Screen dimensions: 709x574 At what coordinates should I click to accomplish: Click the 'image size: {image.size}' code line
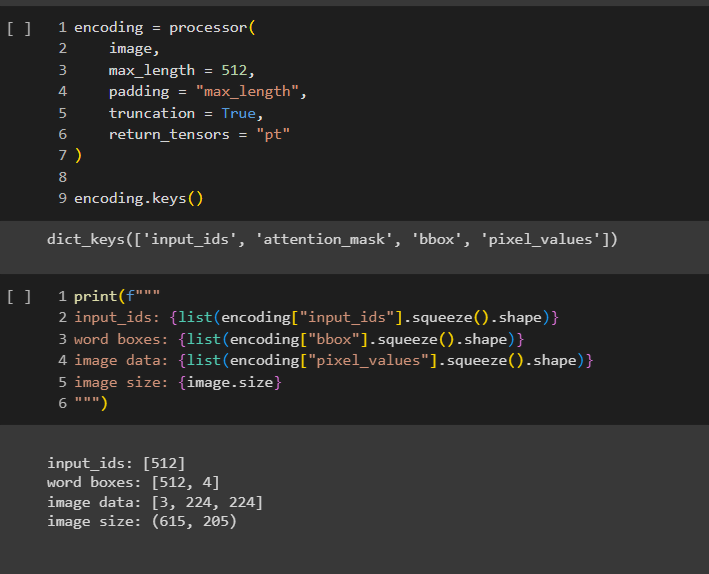coord(178,383)
